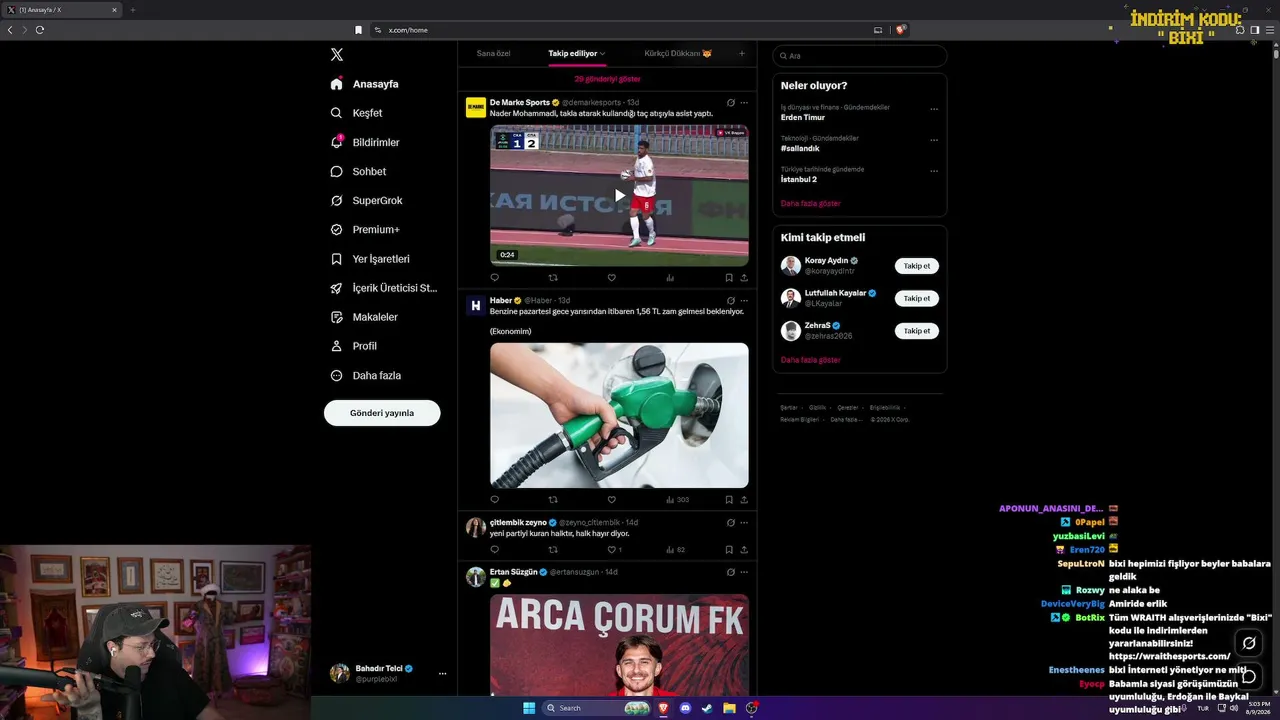This screenshot has height=720, width=1280.
Task: Open the #sallandık trending topic
Action: pyautogui.click(x=801, y=148)
